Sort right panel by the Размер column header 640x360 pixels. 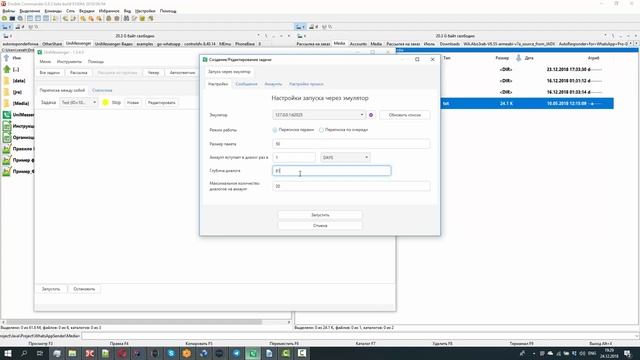(502, 58)
